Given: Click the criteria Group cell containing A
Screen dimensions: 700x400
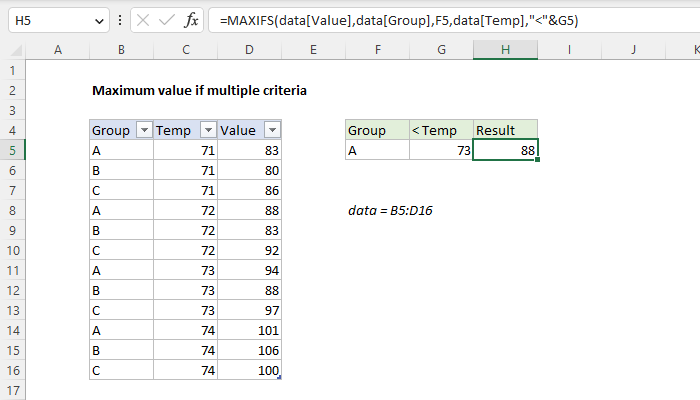Looking at the screenshot, I should pos(378,150).
